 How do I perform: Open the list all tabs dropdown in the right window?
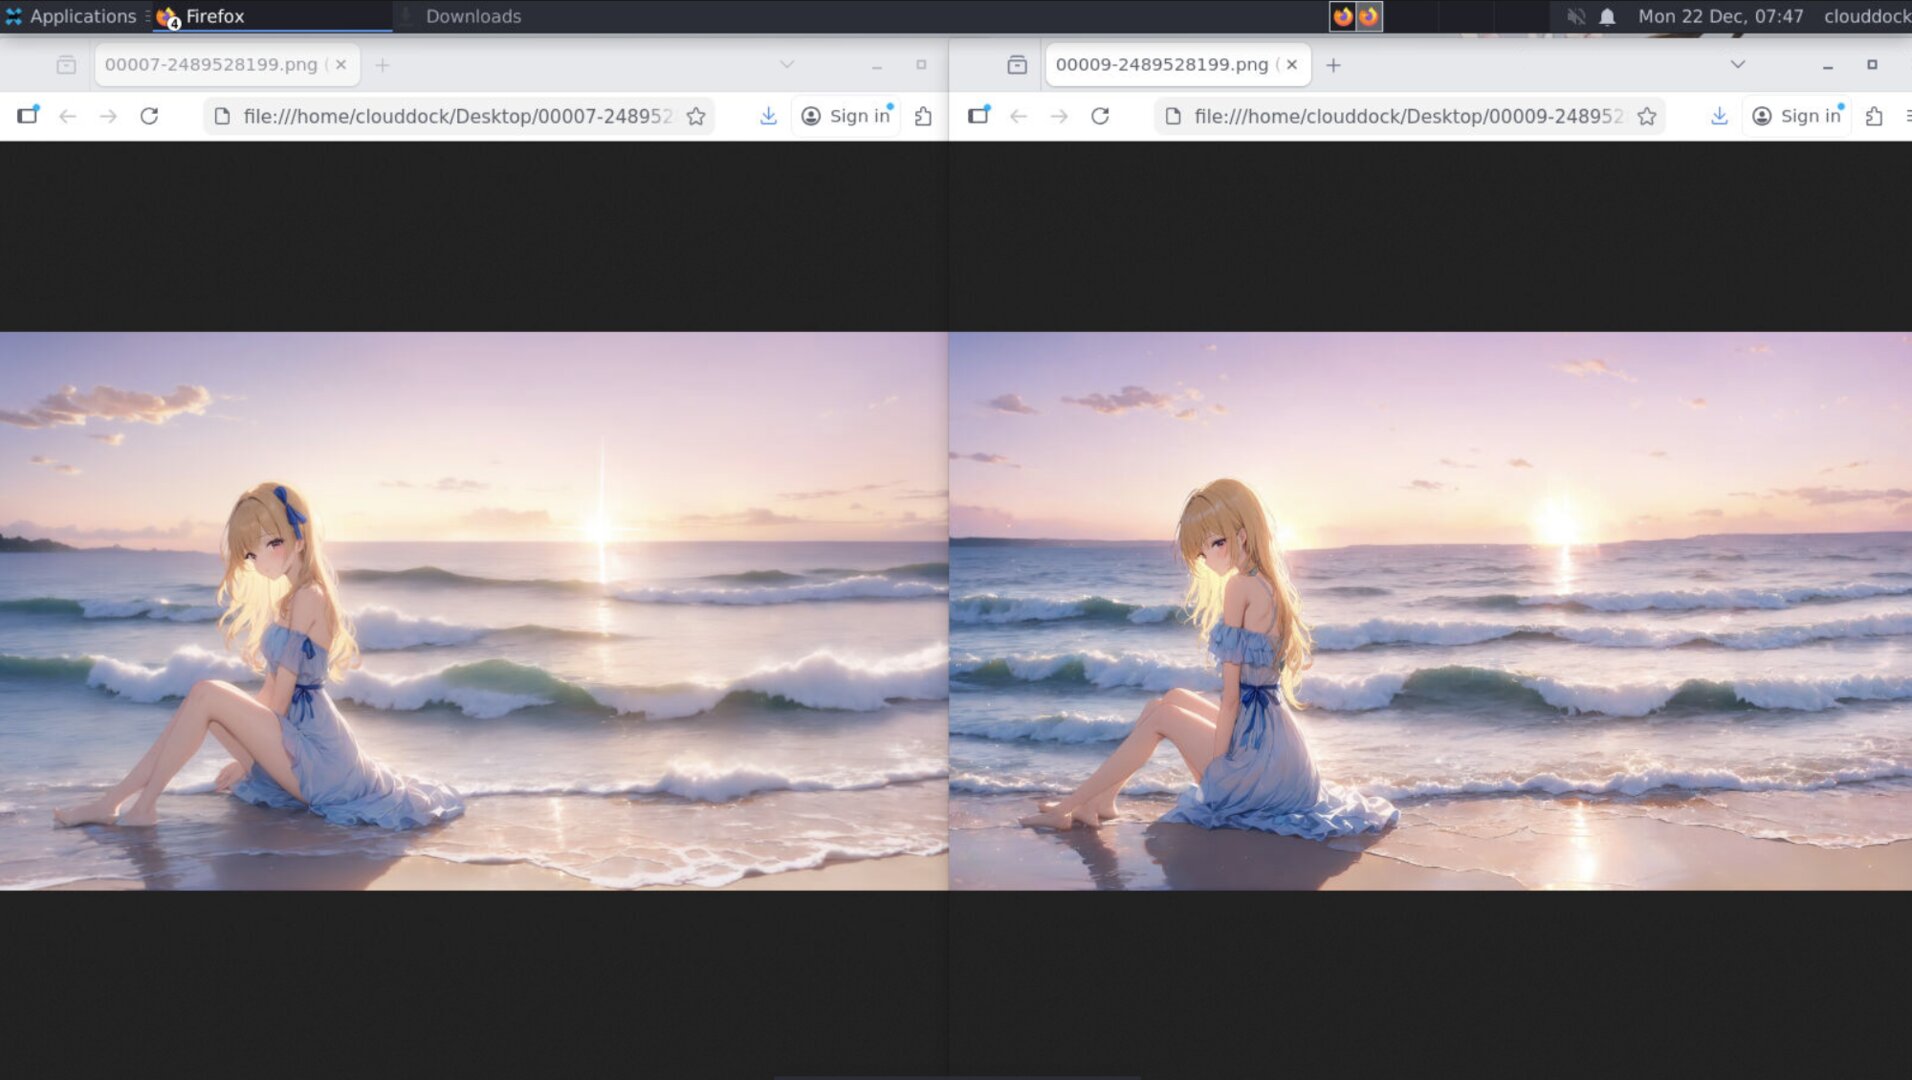point(1737,64)
